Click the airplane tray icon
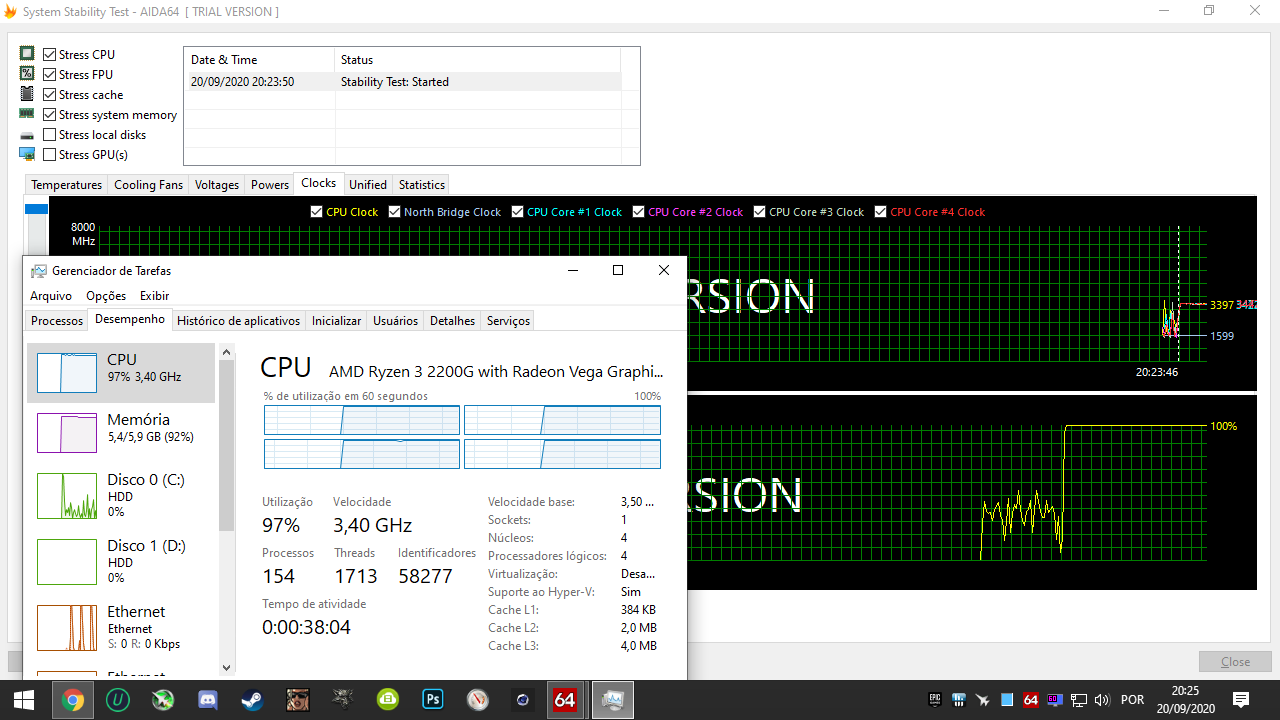 (x=983, y=700)
